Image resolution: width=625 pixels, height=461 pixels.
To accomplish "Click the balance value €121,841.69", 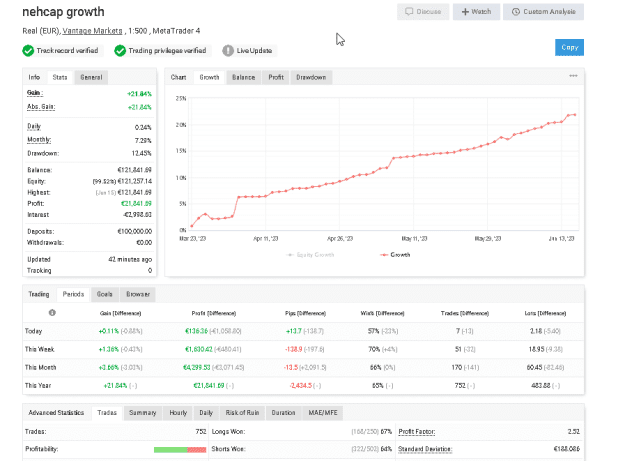I will point(134,170).
